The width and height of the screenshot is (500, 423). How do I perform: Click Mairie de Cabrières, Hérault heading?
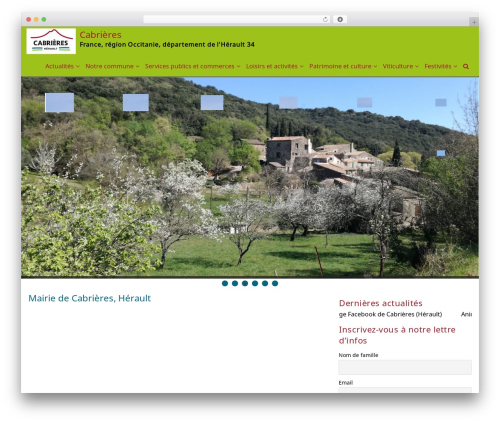point(89,298)
